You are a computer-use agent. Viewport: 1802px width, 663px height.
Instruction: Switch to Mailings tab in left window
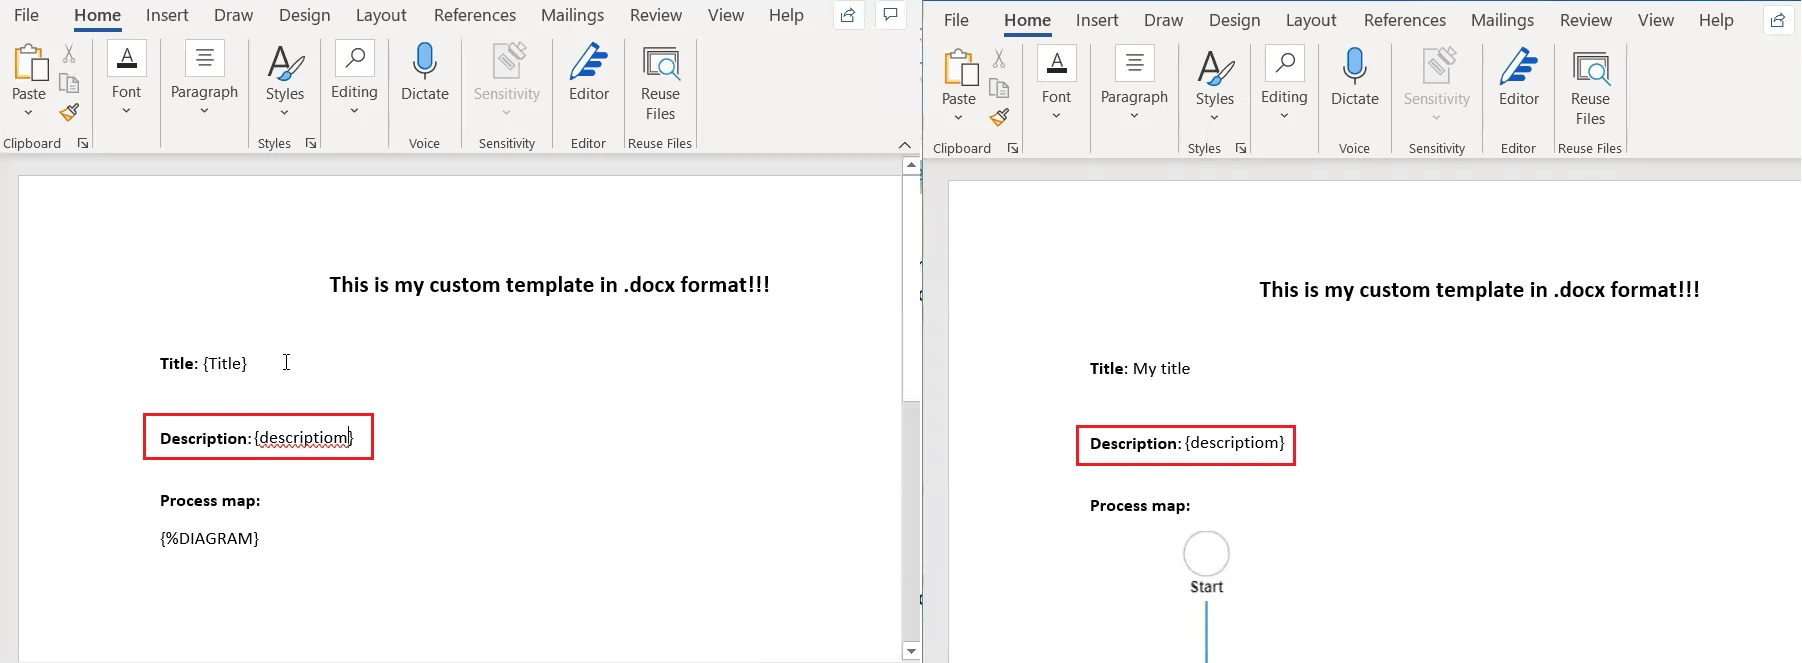[x=572, y=15]
